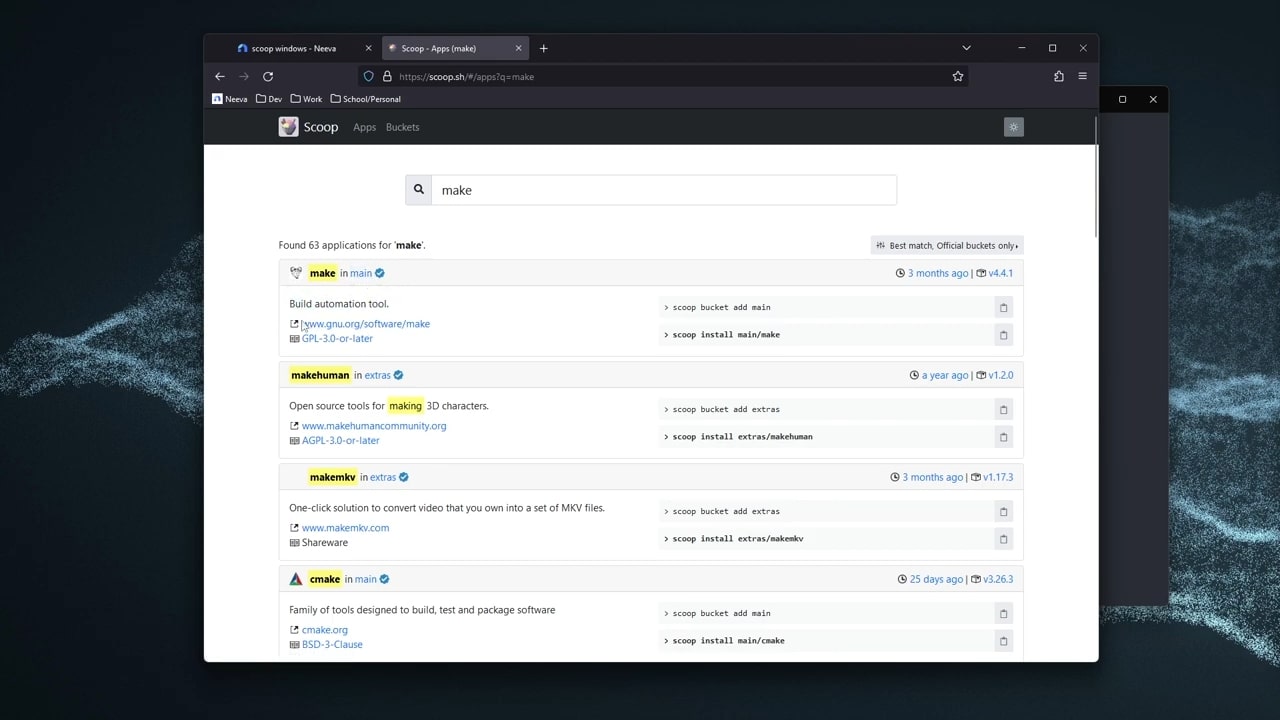Bookmark this page with the star icon
This screenshot has height=720, width=1280.
(958, 76)
